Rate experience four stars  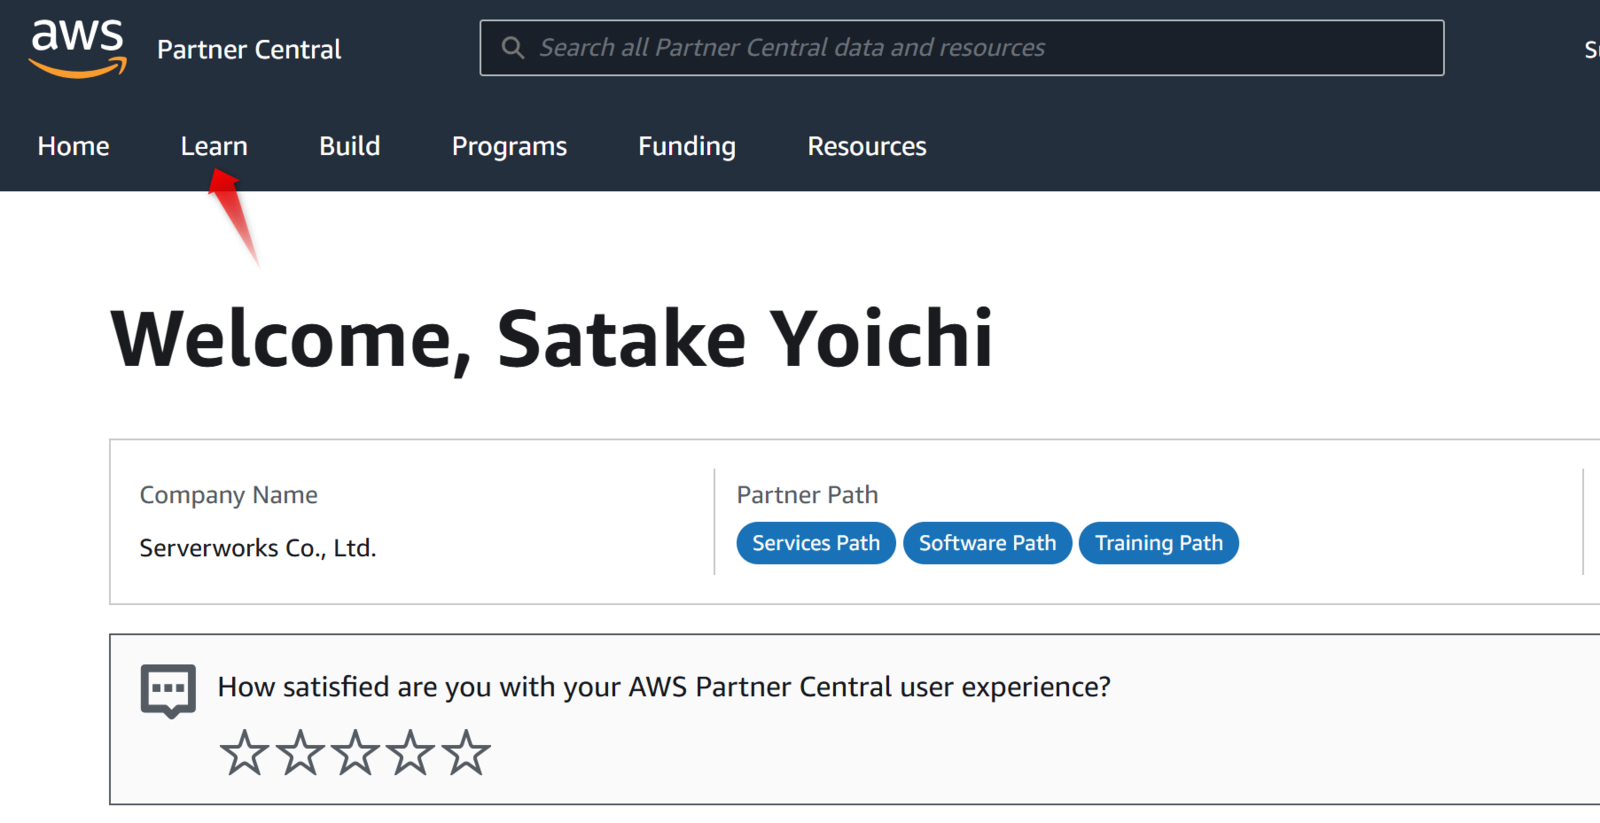pos(410,753)
